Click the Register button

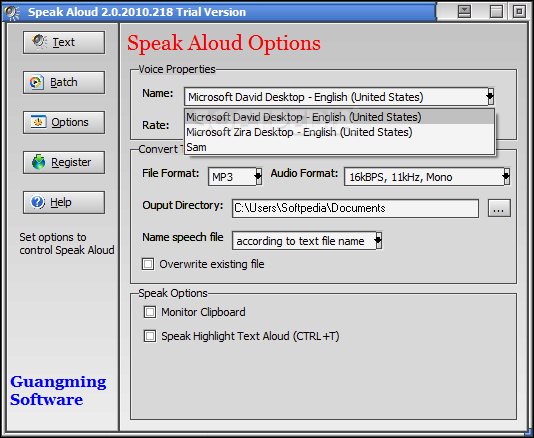64,162
